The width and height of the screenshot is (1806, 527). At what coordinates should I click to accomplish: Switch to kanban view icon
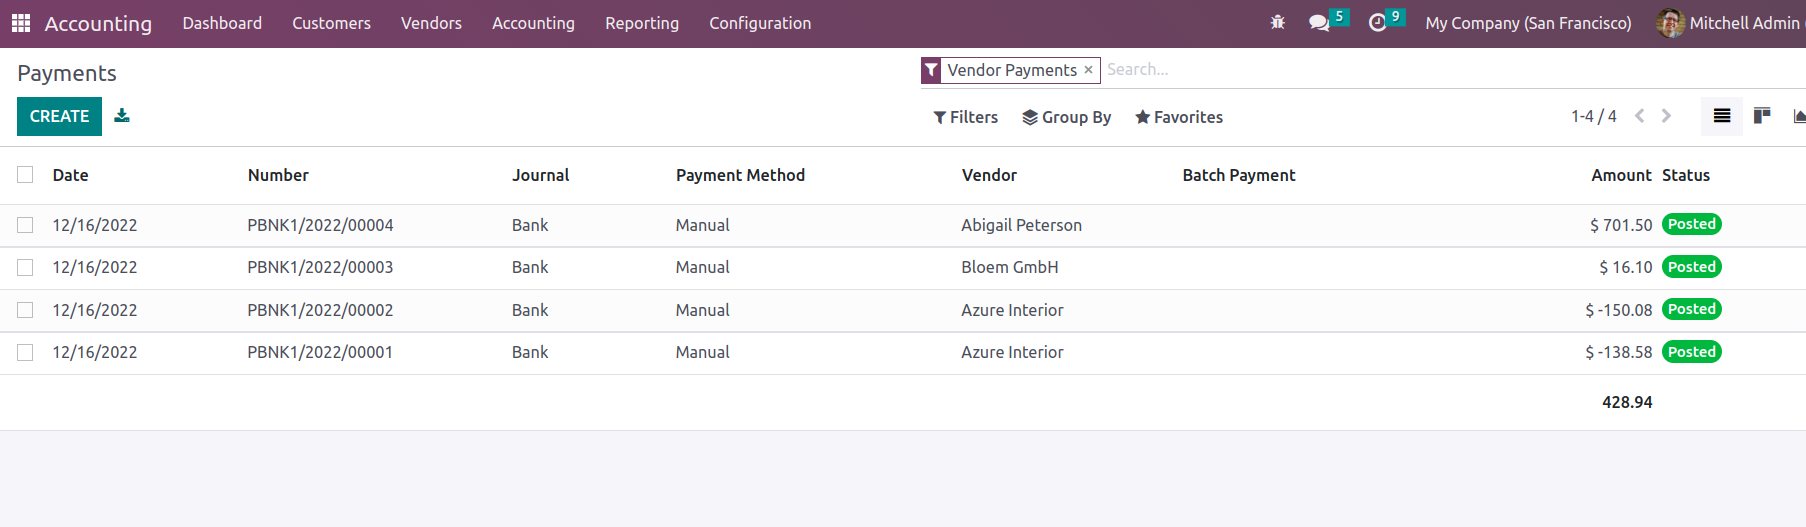(1762, 116)
